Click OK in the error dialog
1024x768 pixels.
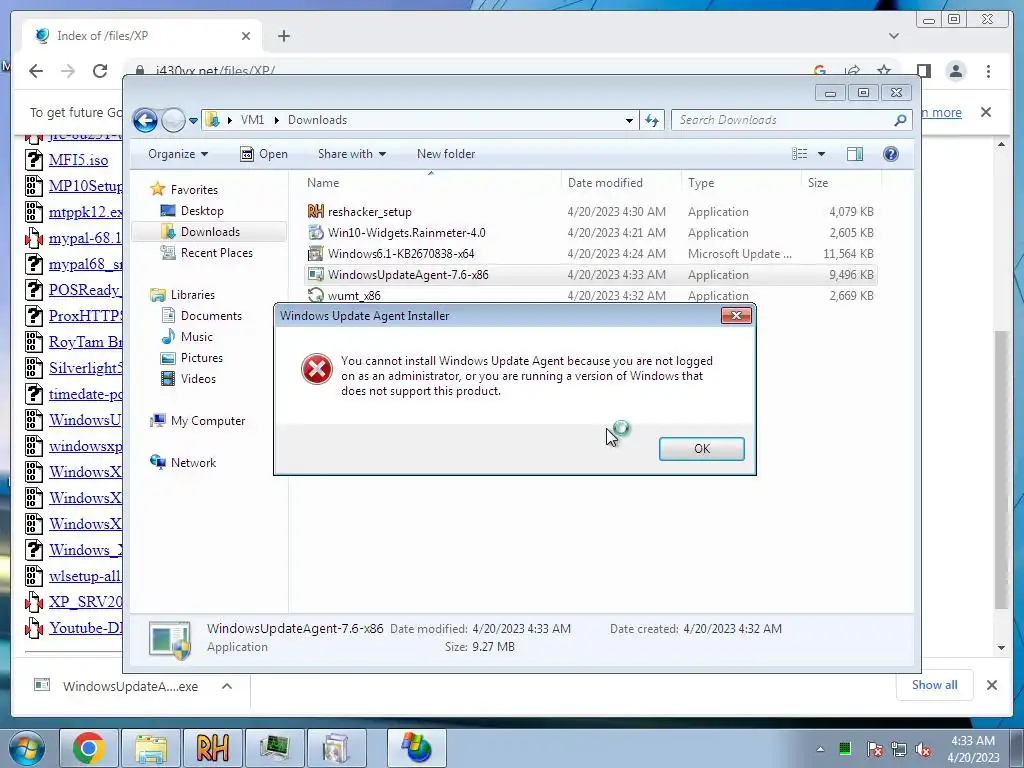coord(701,449)
